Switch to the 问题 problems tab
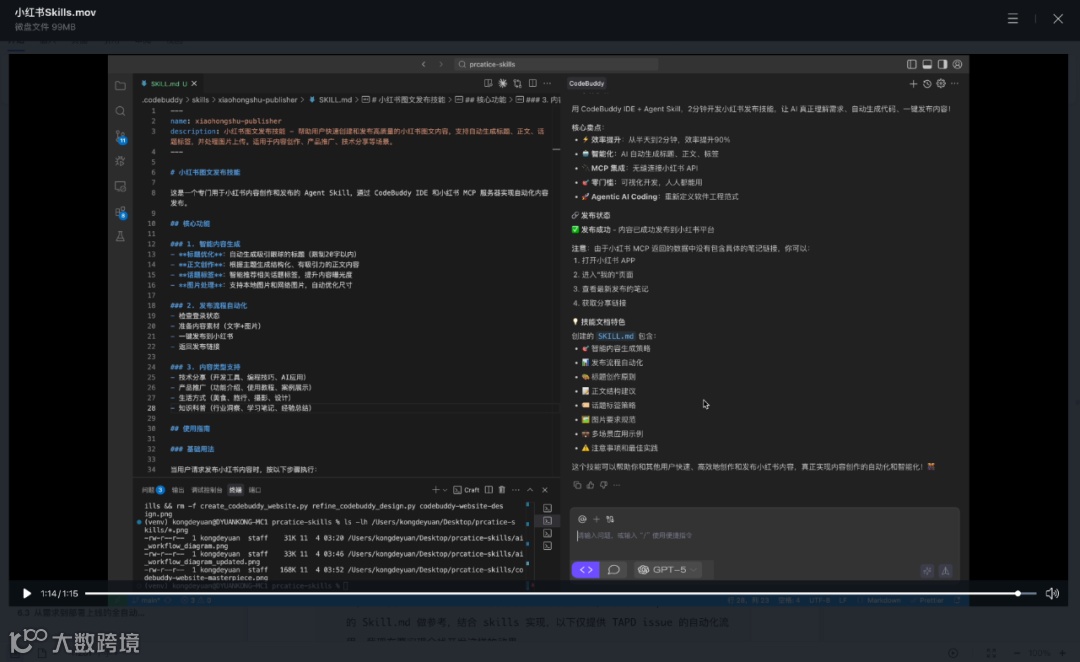The width and height of the screenshot is (1080, 662). click(x=153, y=490)
